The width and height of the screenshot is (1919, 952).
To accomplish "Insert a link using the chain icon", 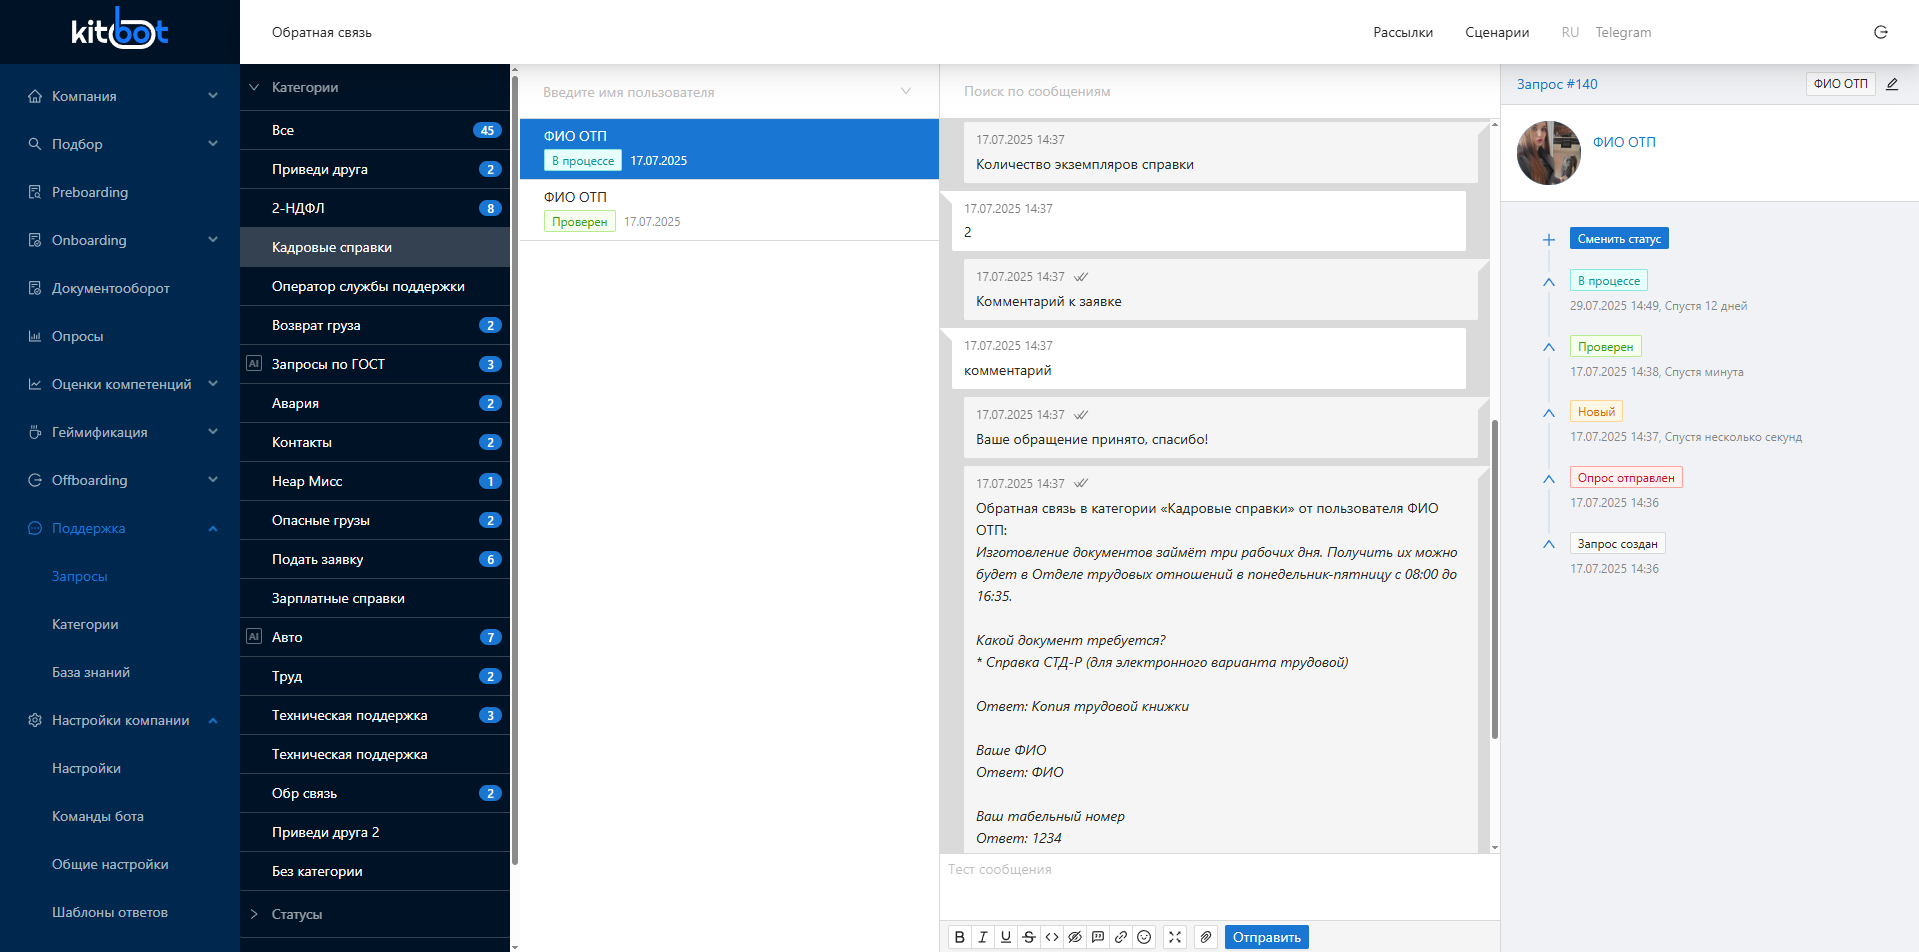I will pos(1121,937).
